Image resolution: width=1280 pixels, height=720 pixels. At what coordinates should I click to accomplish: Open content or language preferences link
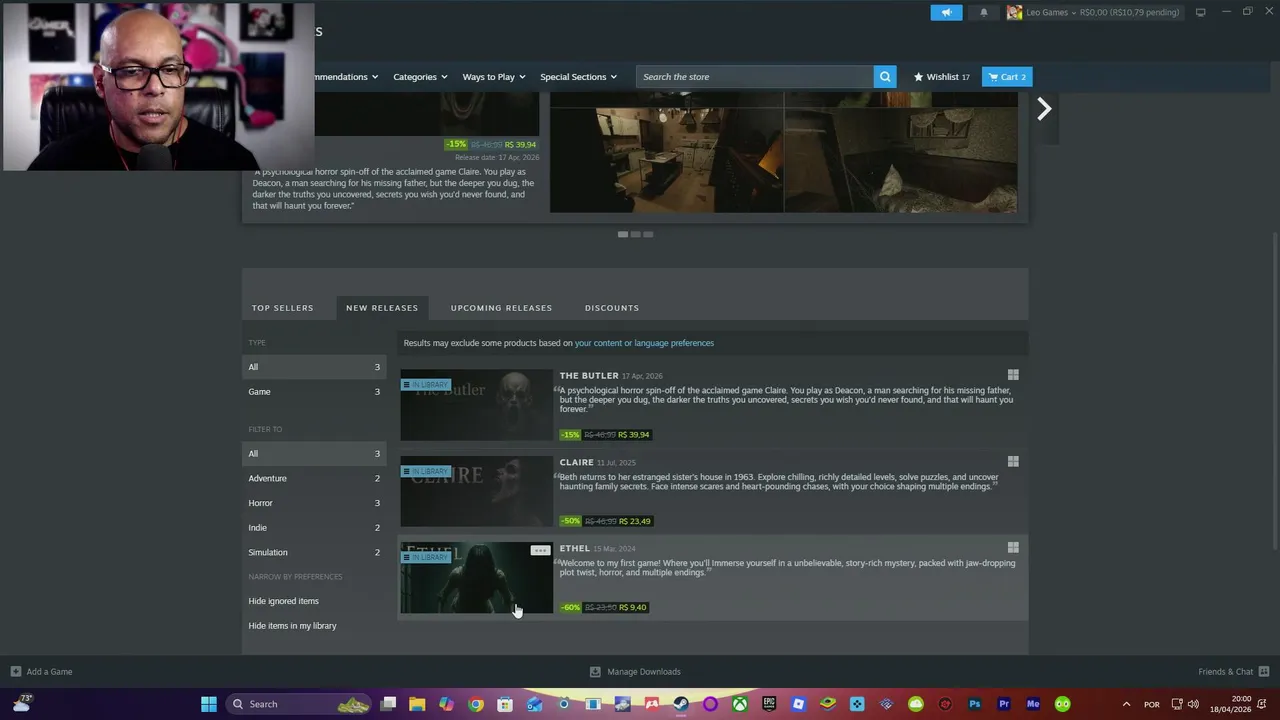(644, 343)
